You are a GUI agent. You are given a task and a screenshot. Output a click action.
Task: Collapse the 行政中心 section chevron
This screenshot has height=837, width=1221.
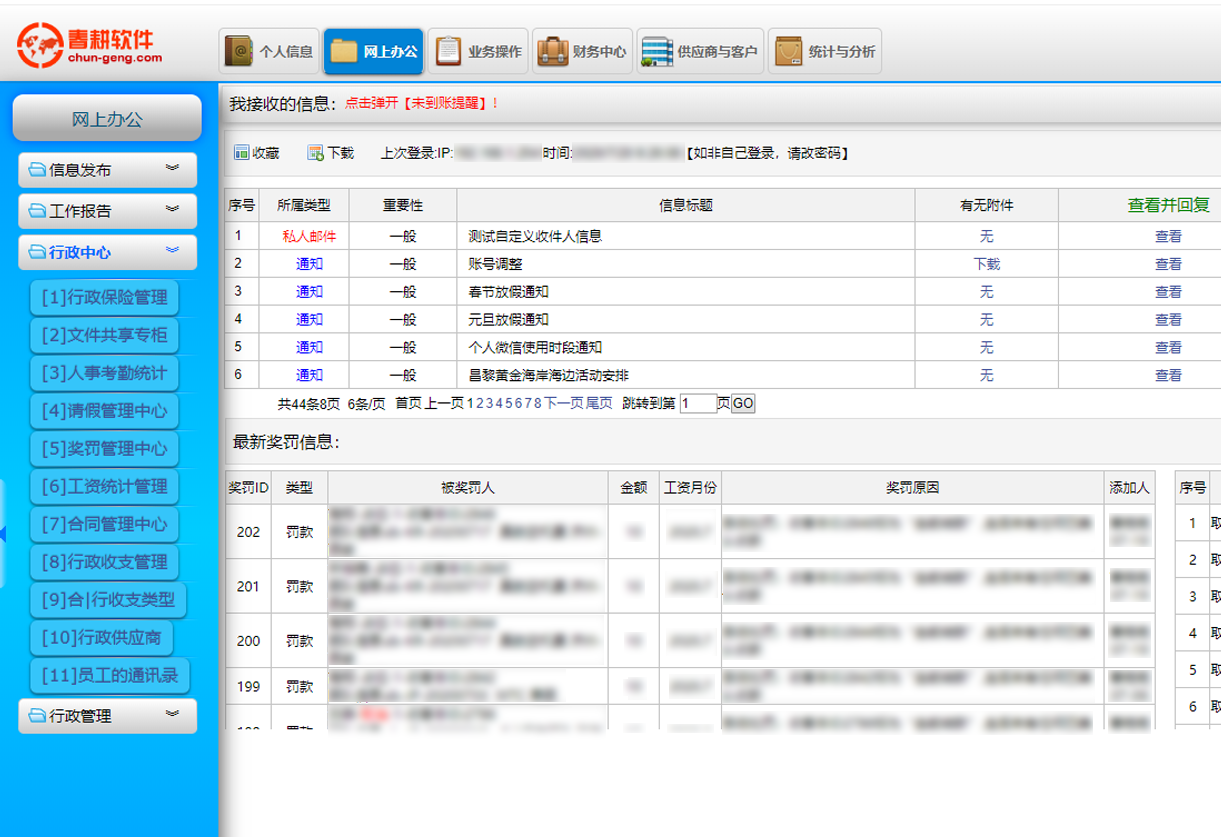click(x=172, y=251)
